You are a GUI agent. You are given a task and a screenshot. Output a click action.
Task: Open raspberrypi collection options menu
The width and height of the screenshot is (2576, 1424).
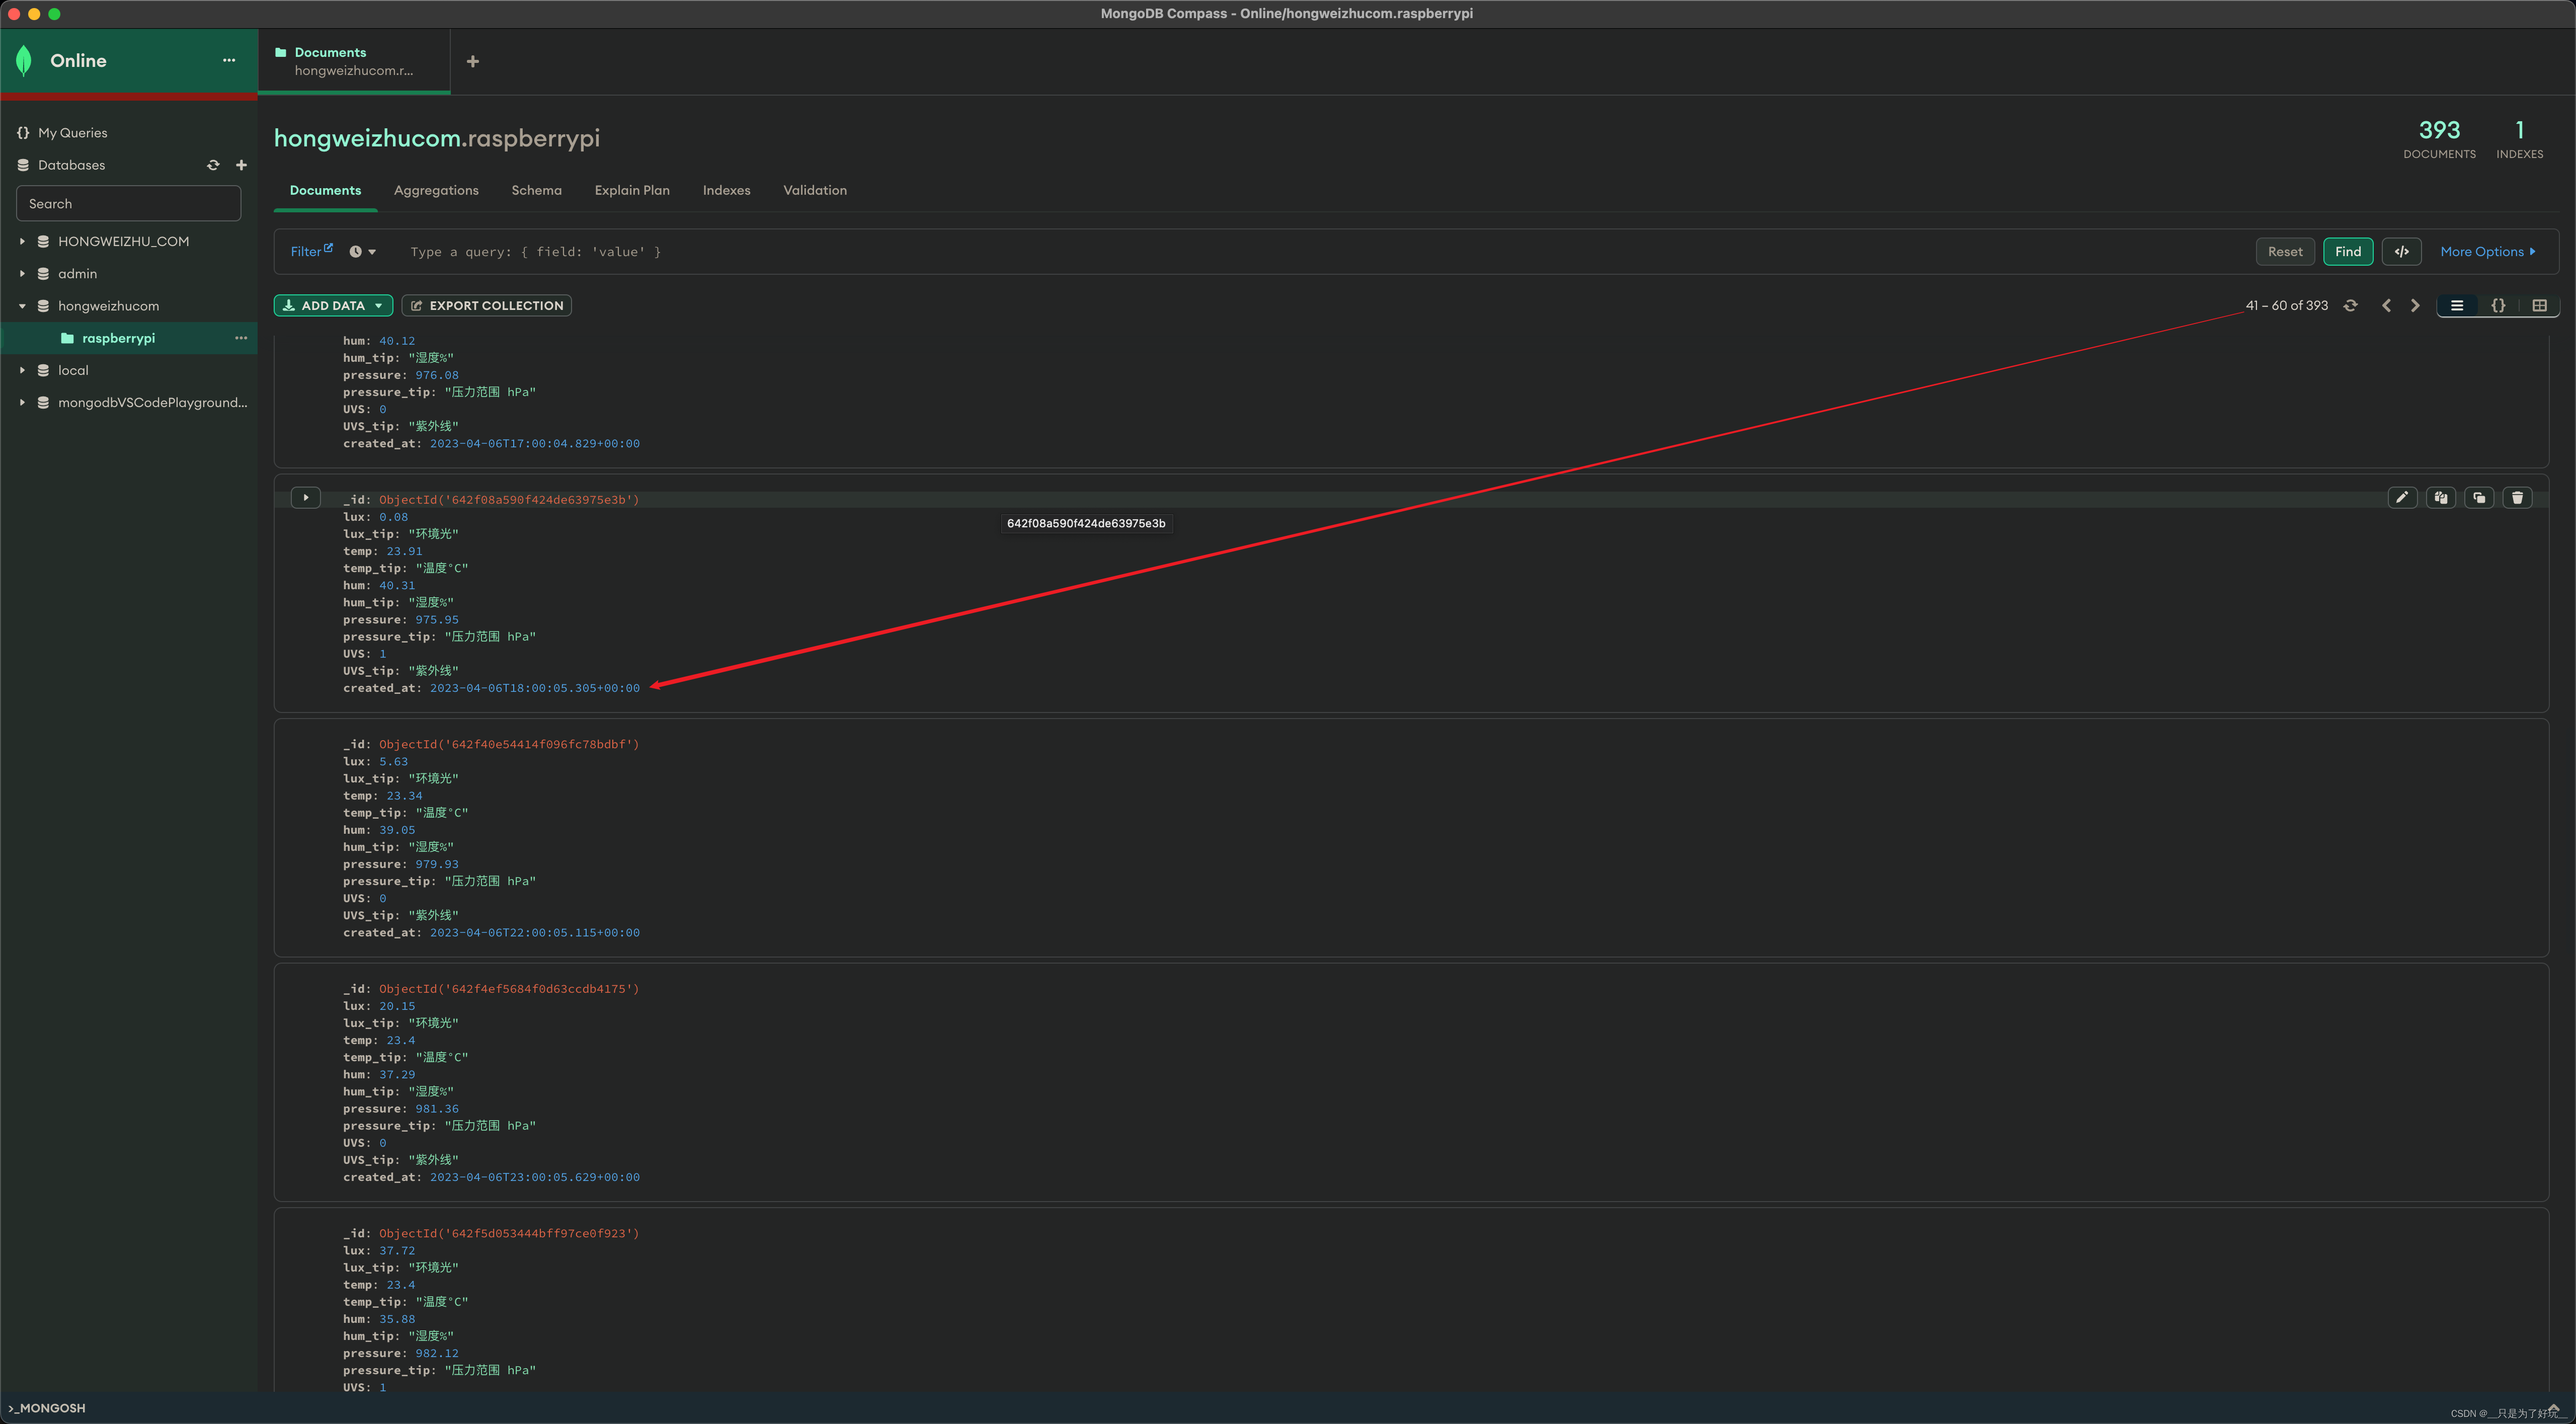click(x=241, y=338)
